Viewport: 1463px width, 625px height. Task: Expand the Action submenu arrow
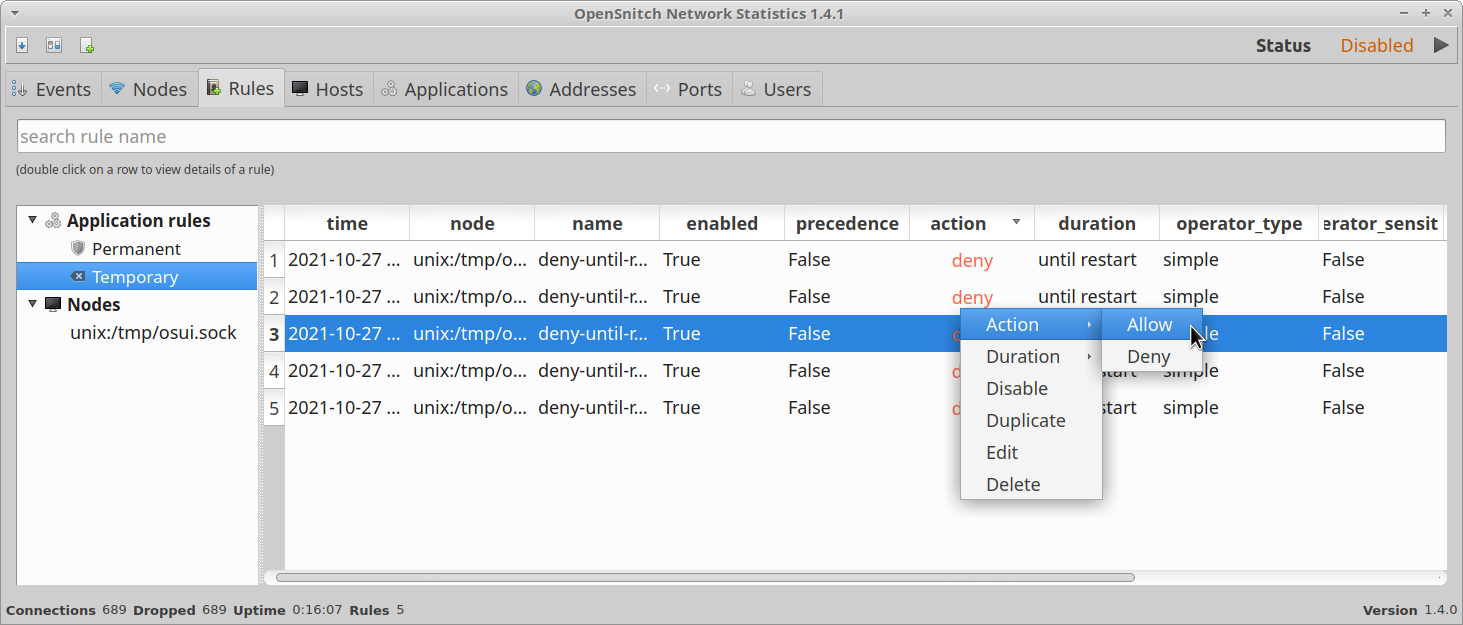1089,325
